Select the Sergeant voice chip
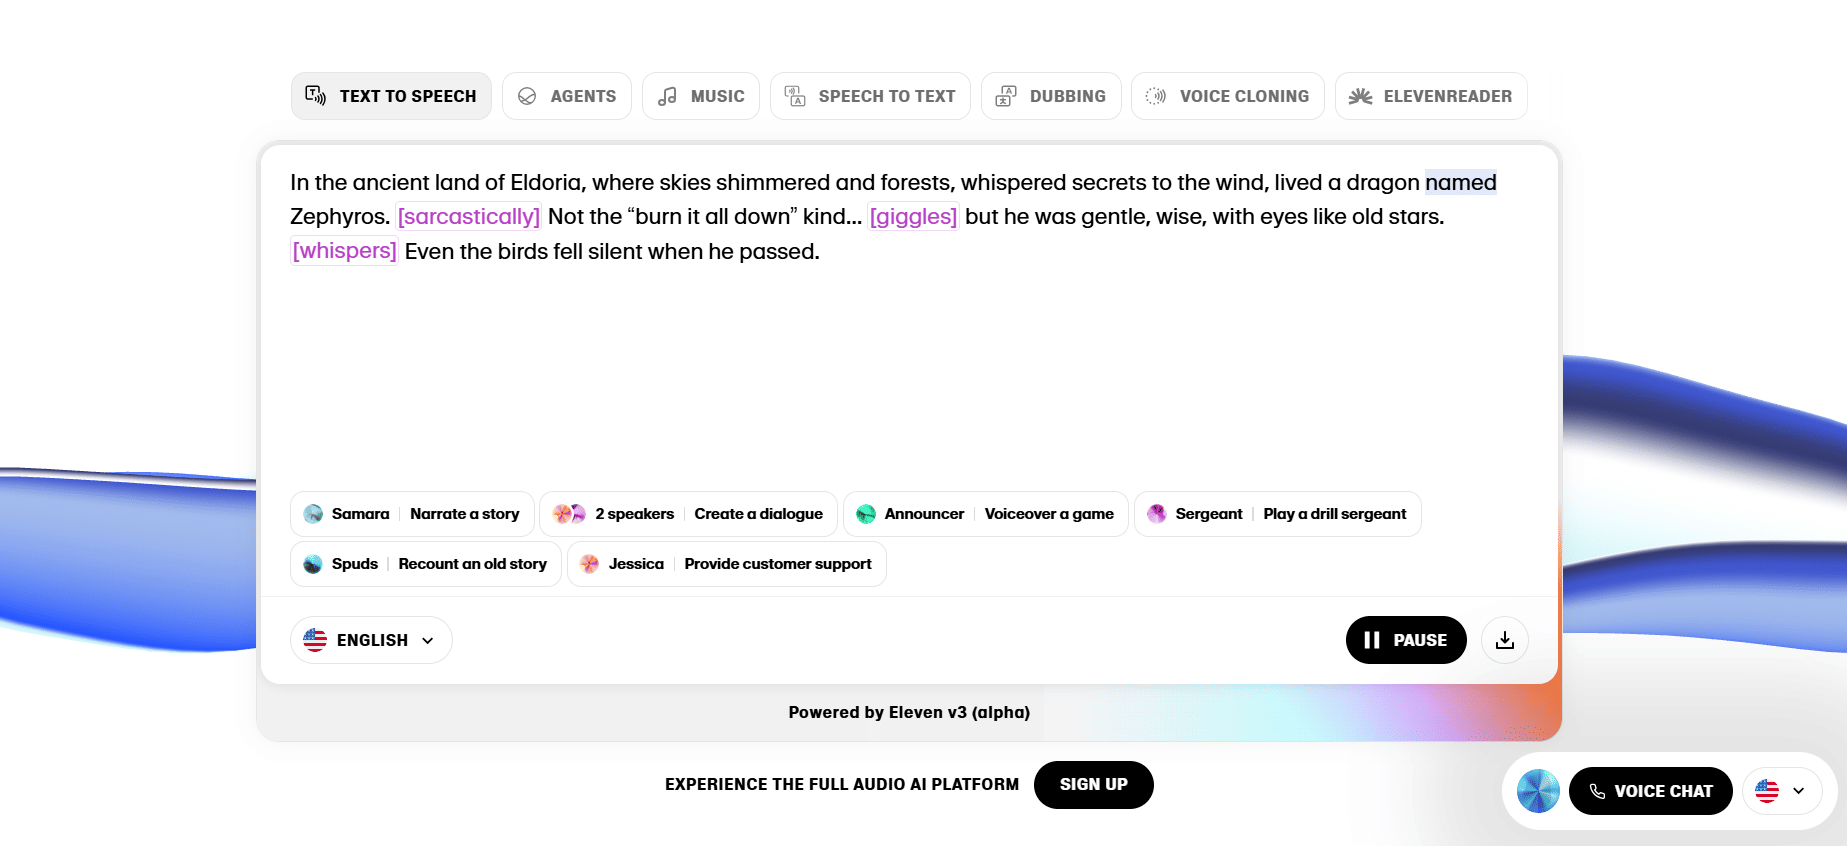Image resolution: width=1847 pixels, height=846 pixels. pyautogui.click(x=1277, y=513)
